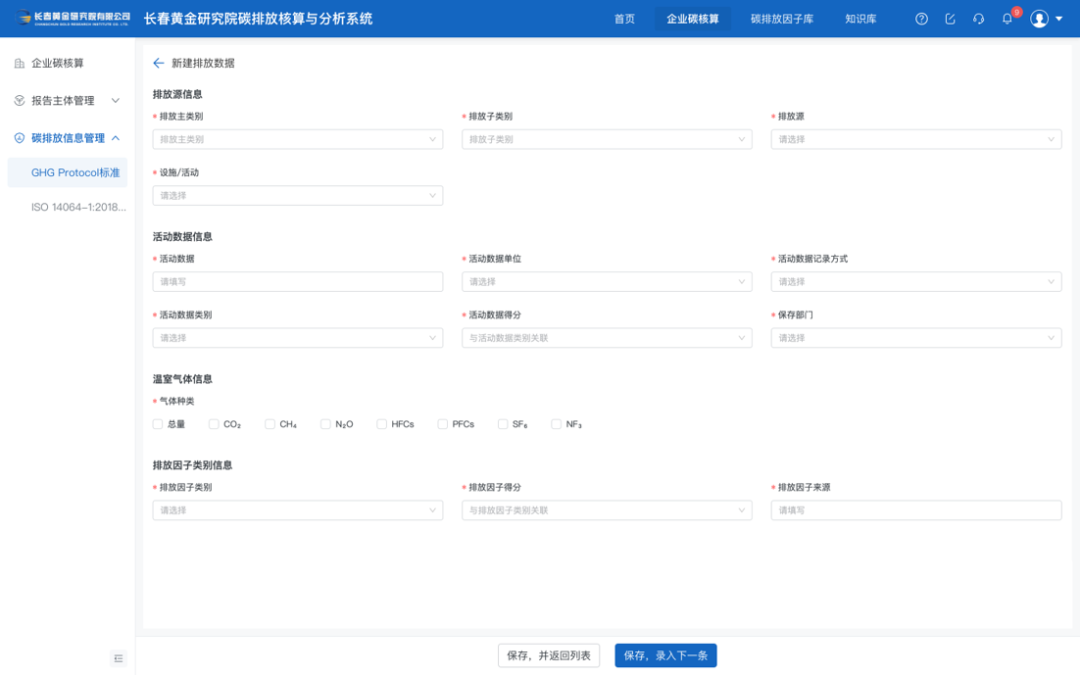Click the customer service headset icon

[978, 19]
